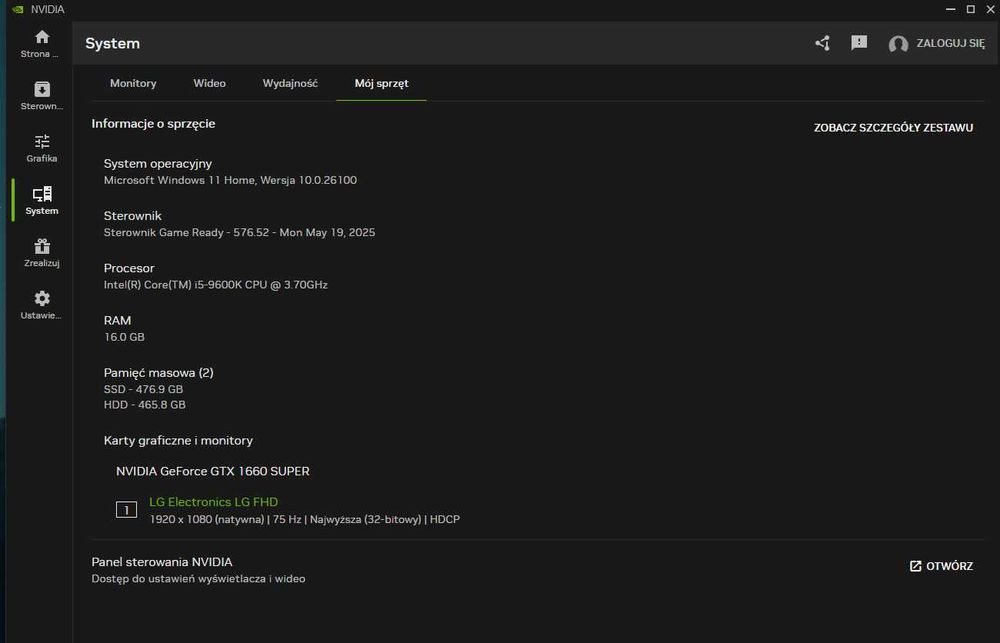1000x643 pixels.
Task: Click the NVIDIA logo in title bar
Action: pyautogui.click(x=18, y=10)
